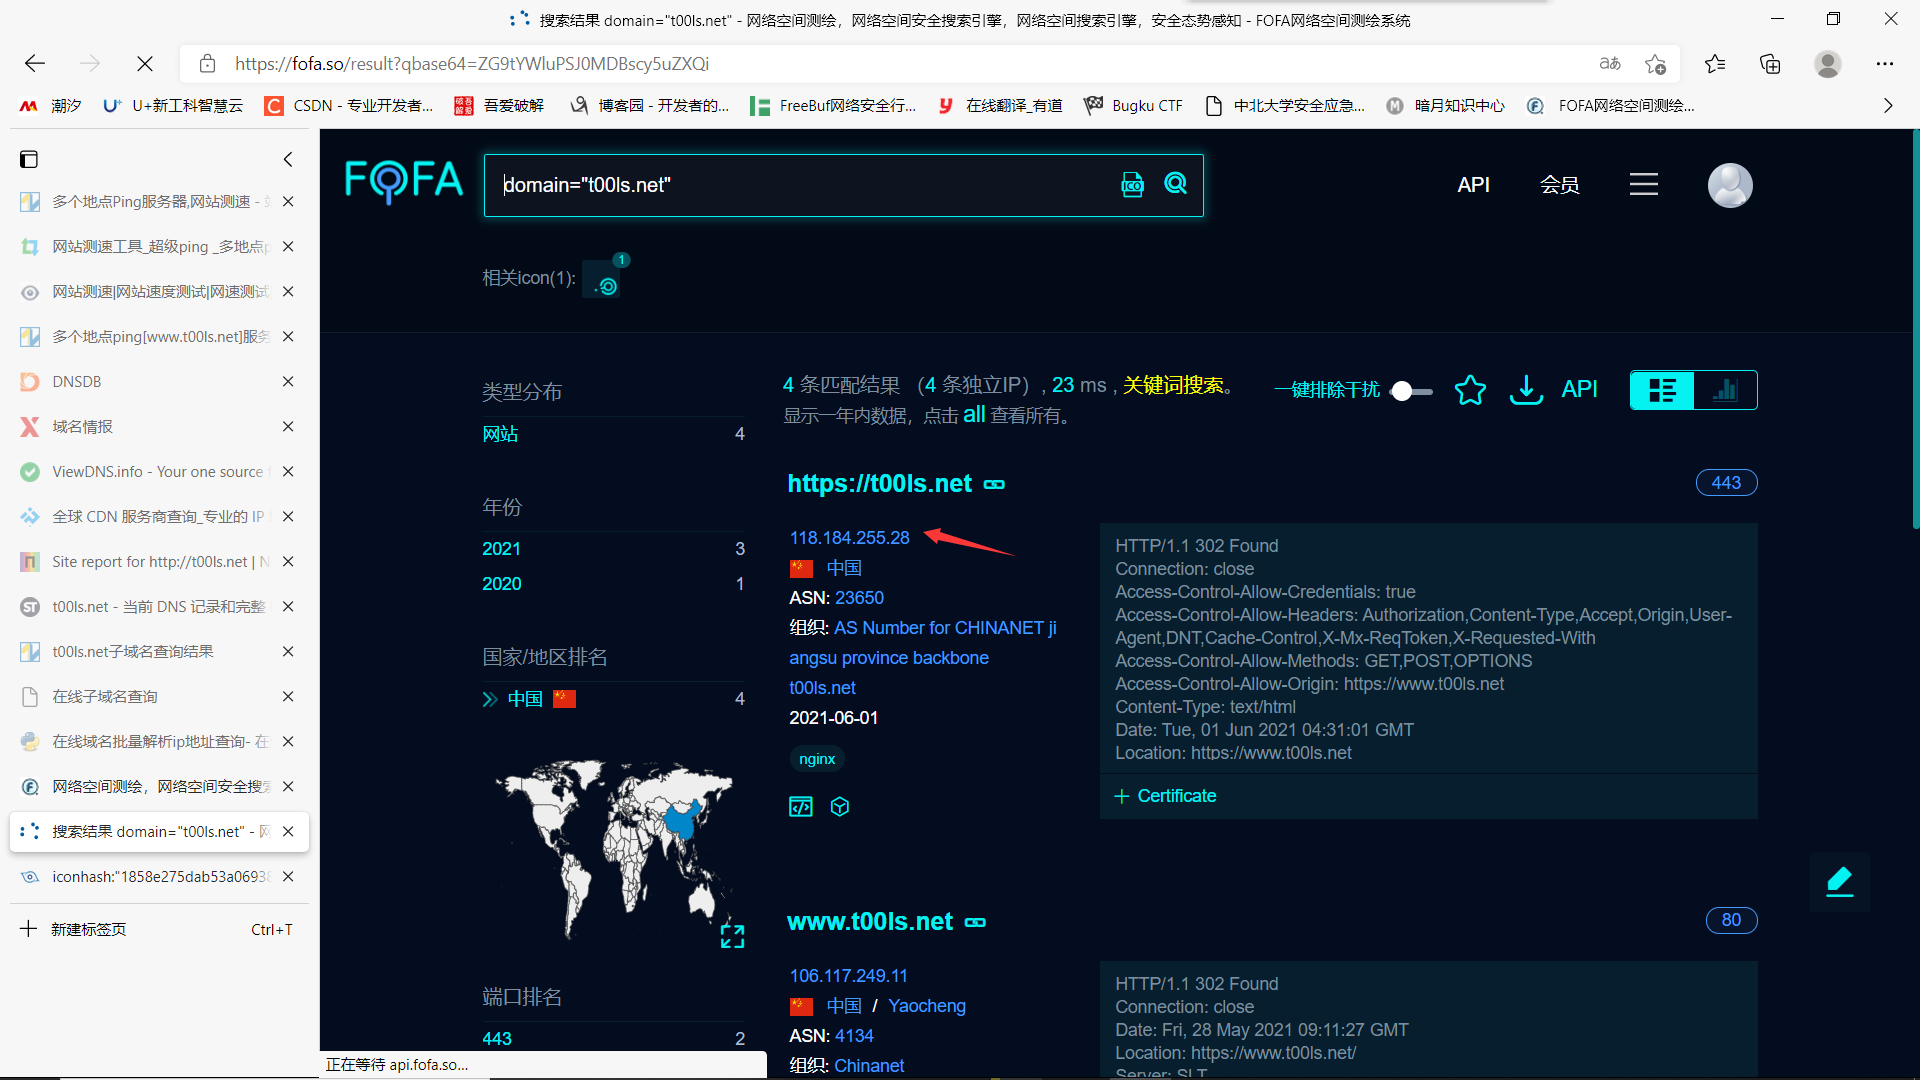Screen dimensions: 1920x1080
Task: Switch to list view mode
Action: click(1662, 390)
